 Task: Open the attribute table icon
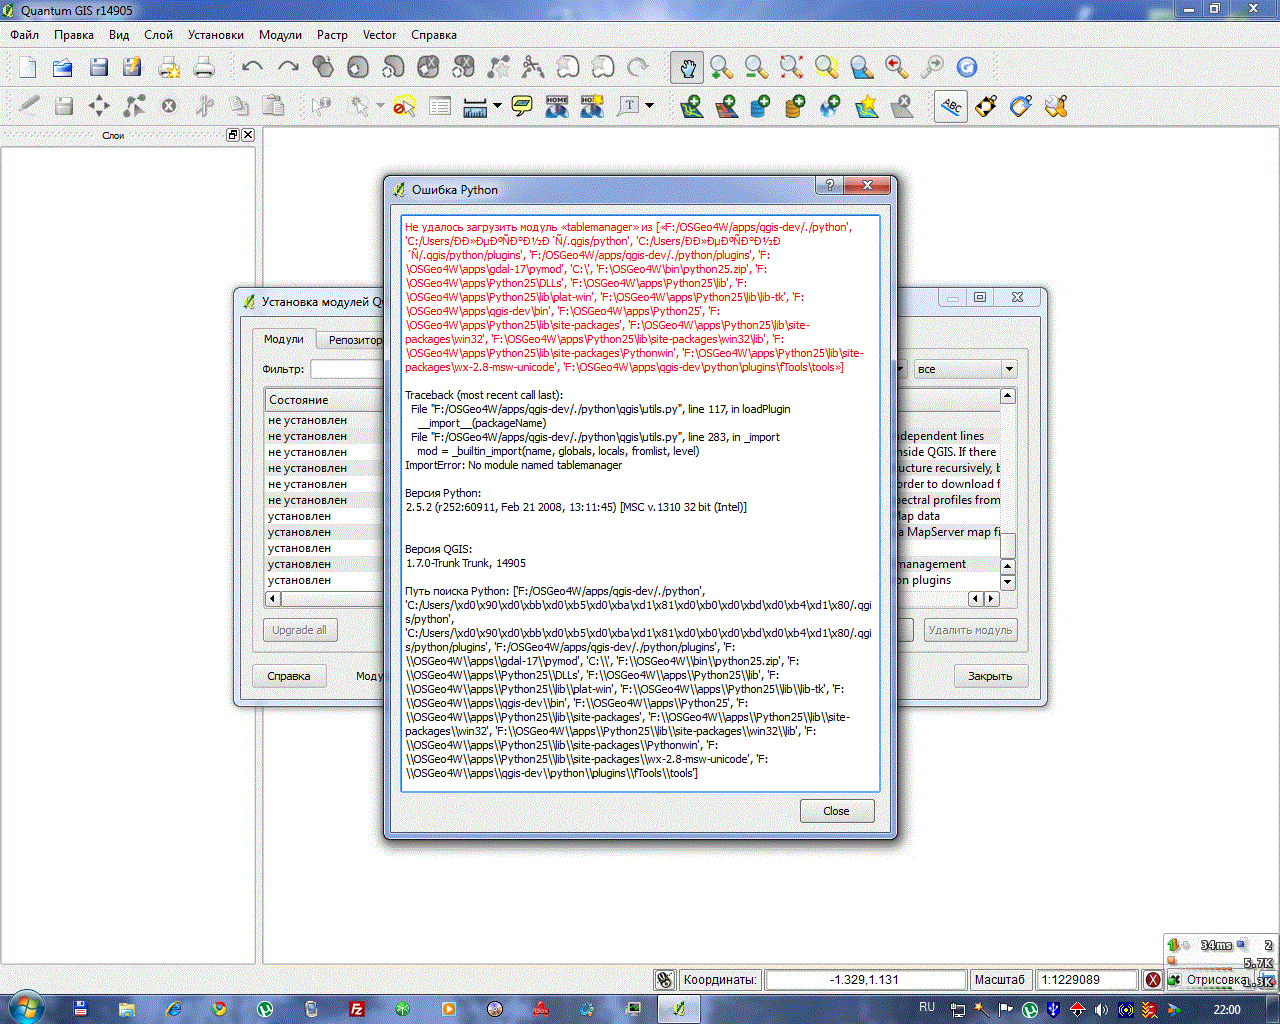coord(440,106)
